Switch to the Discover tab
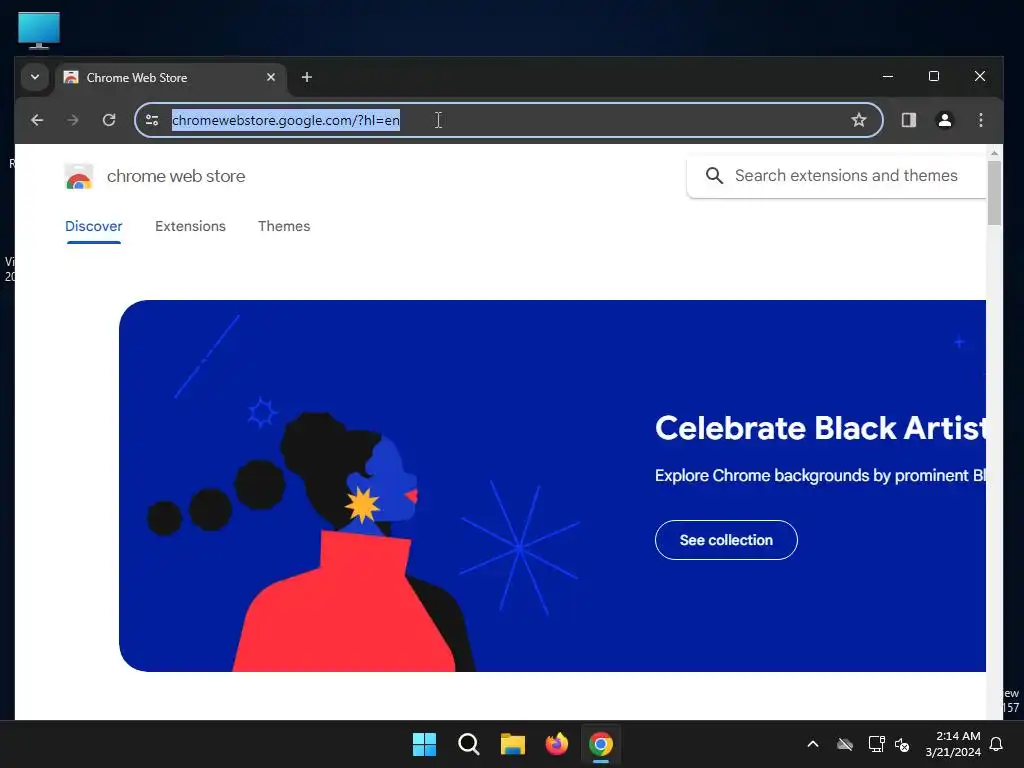The height and width of the screenshot is (768, 1024). (x=93, y=226)
